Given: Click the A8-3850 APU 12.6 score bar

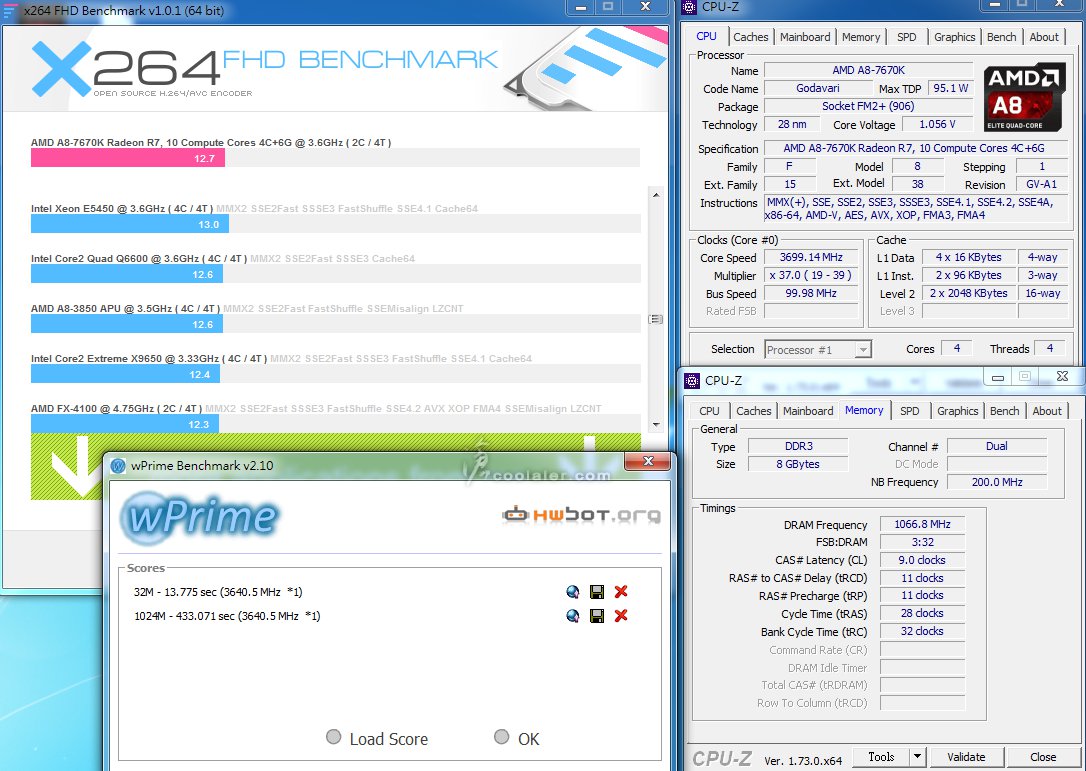Looking at the screenshot, I should tap(127, 324).
